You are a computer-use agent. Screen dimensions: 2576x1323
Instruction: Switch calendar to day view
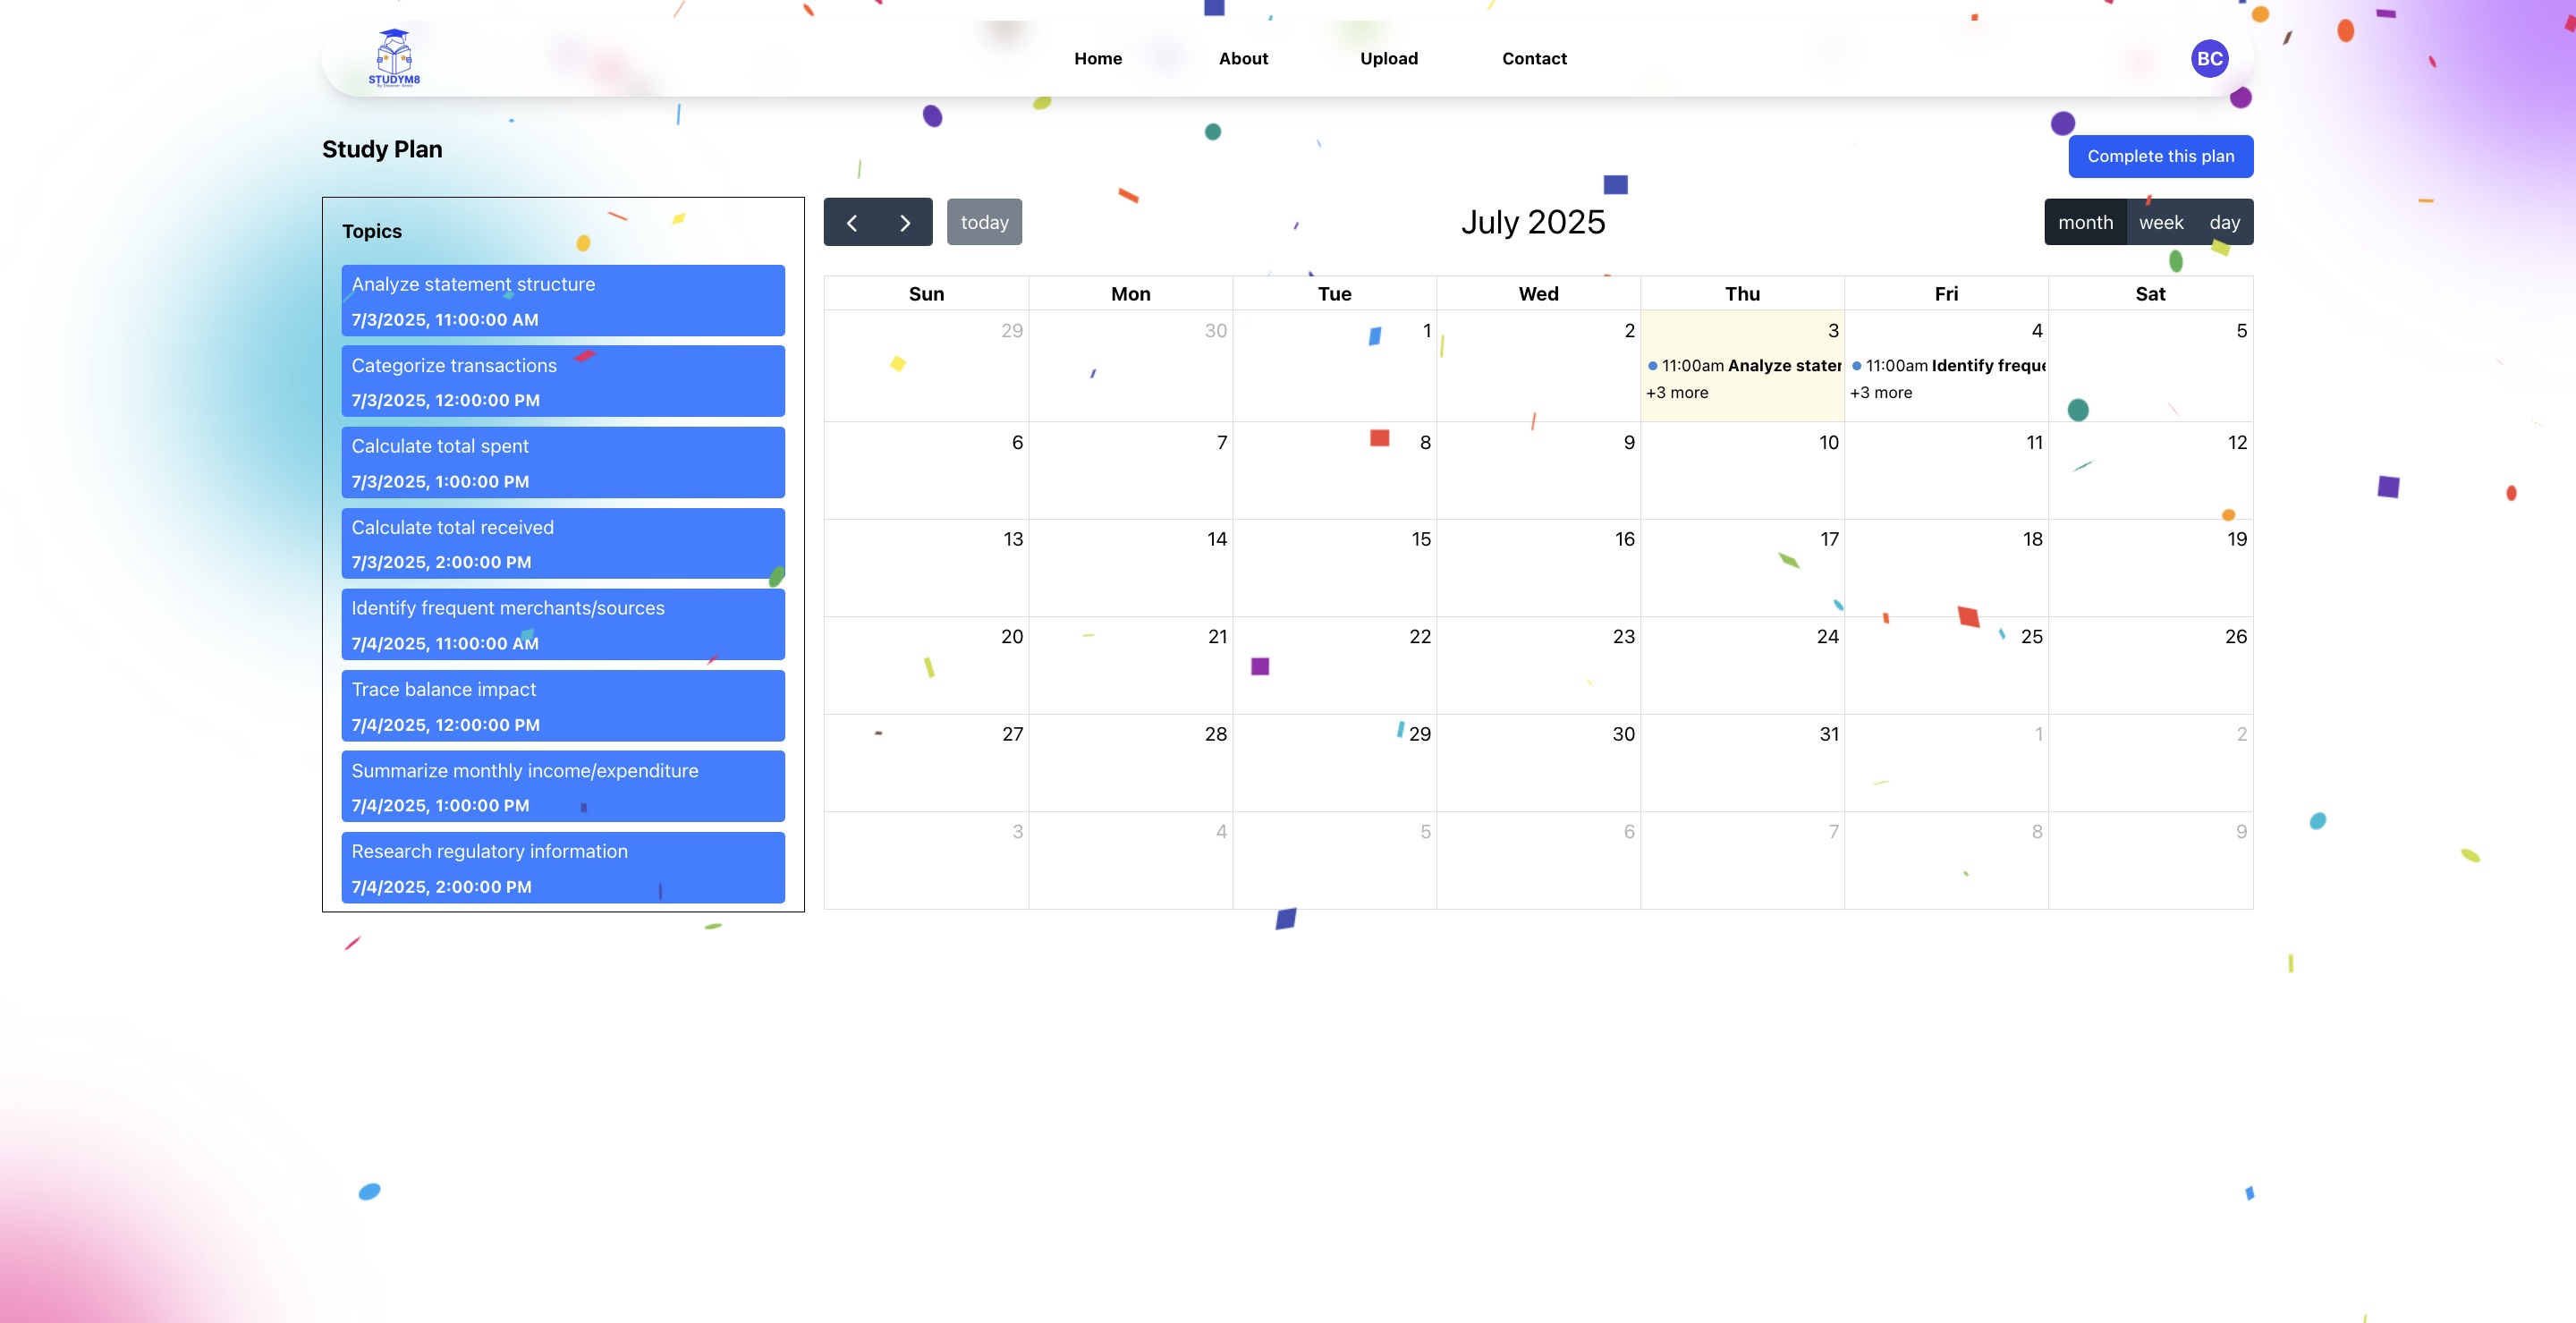(2224, 222)
